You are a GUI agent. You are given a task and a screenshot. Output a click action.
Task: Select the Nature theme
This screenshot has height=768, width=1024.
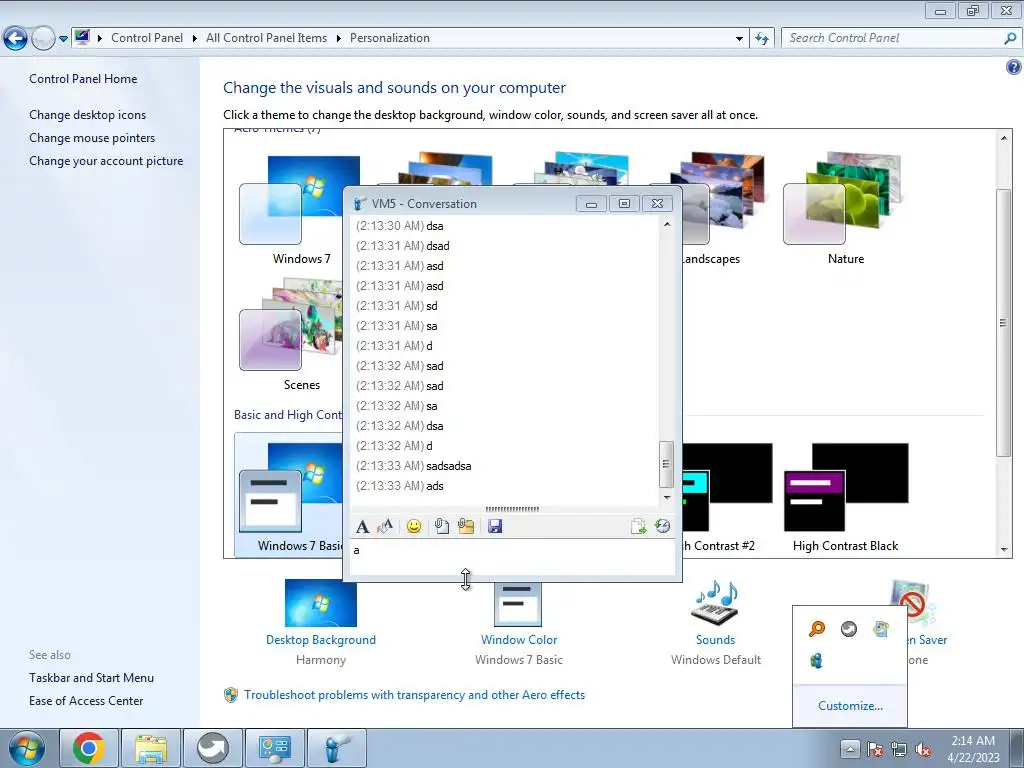point(845,209)
